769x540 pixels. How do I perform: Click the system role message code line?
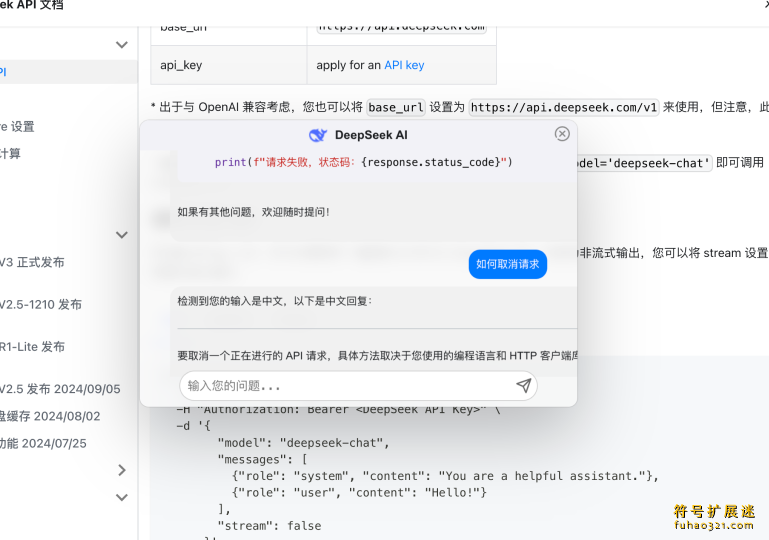[x=445, y=476]
